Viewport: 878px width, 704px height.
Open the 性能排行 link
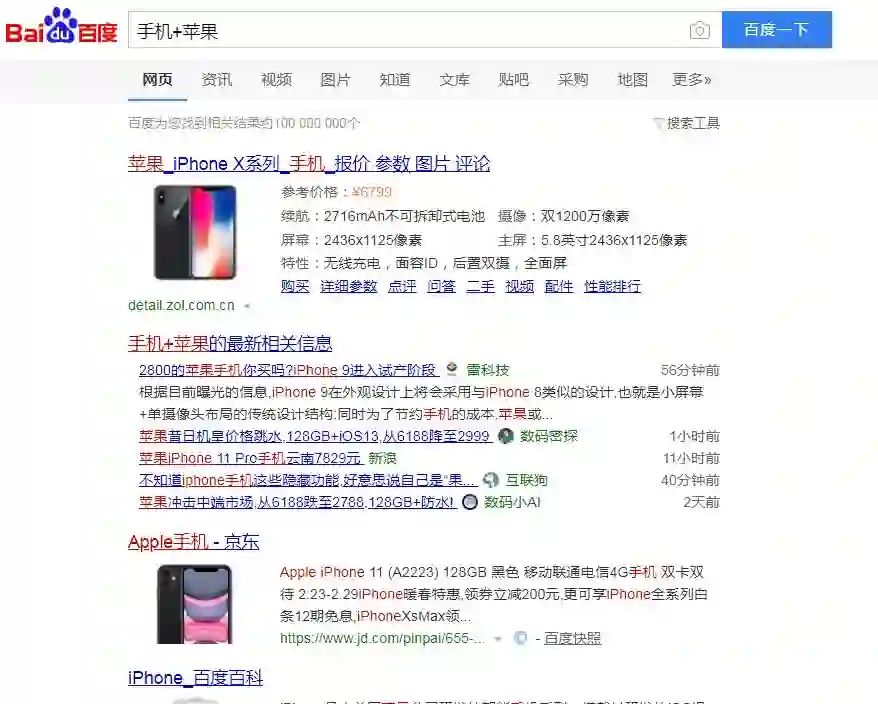[x=612, y=286]
